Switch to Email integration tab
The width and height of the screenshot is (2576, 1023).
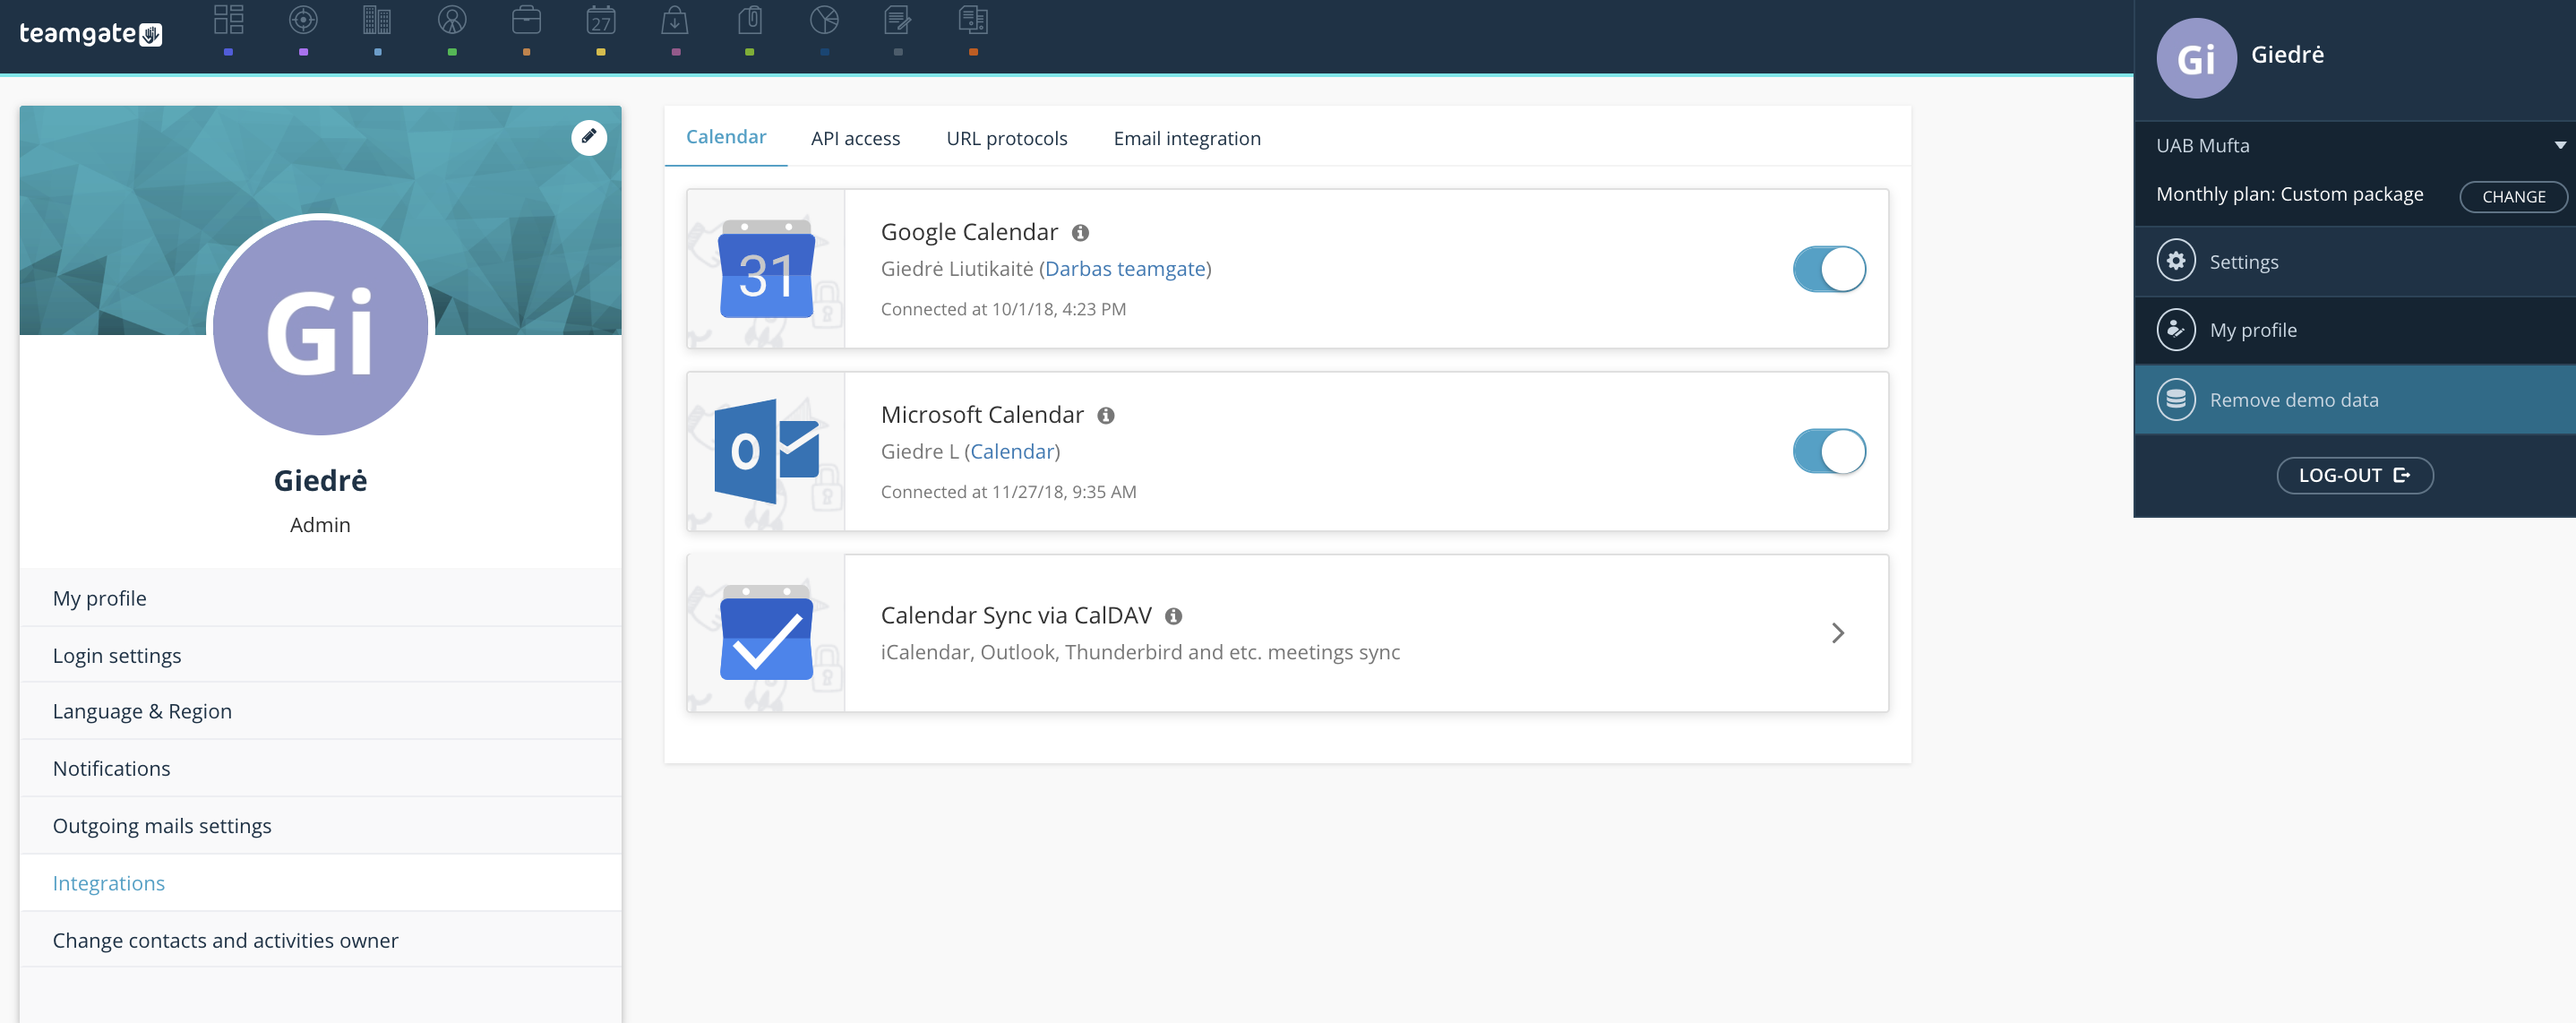(x=1186, y=136)
